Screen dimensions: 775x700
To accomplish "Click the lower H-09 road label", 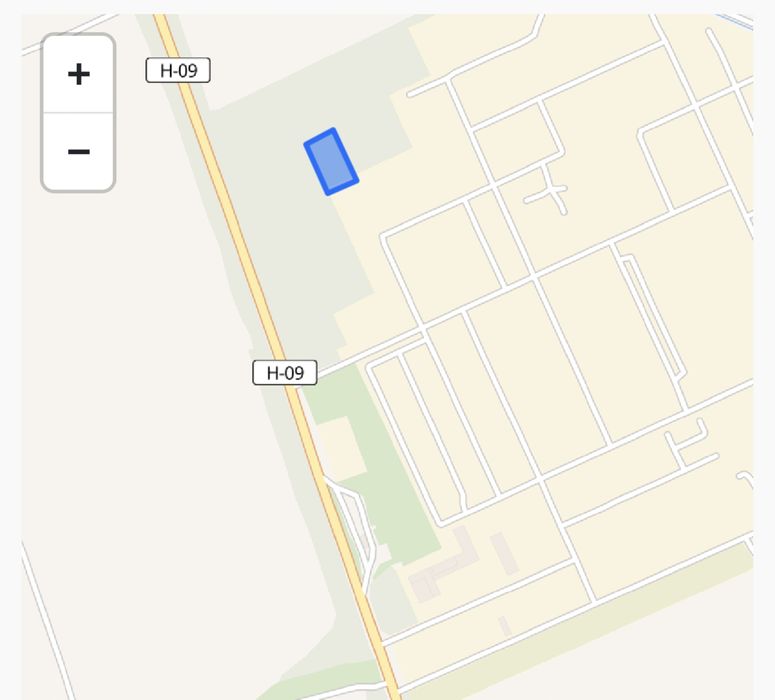I will pos(285,373).
